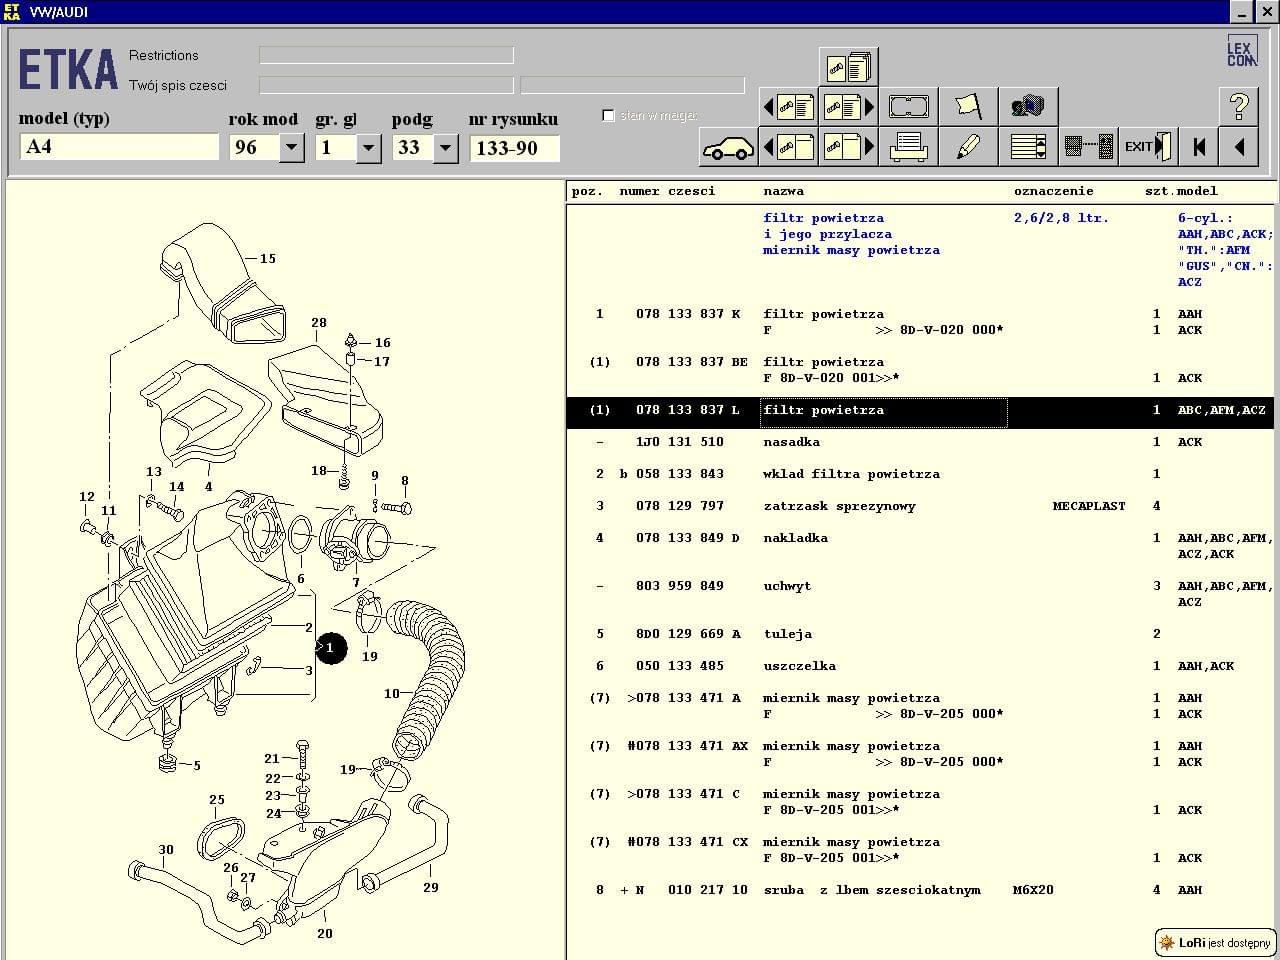1280x960 pixels.
Task: Click part label 10 in diagram
Action: click(x=392, y=693)
